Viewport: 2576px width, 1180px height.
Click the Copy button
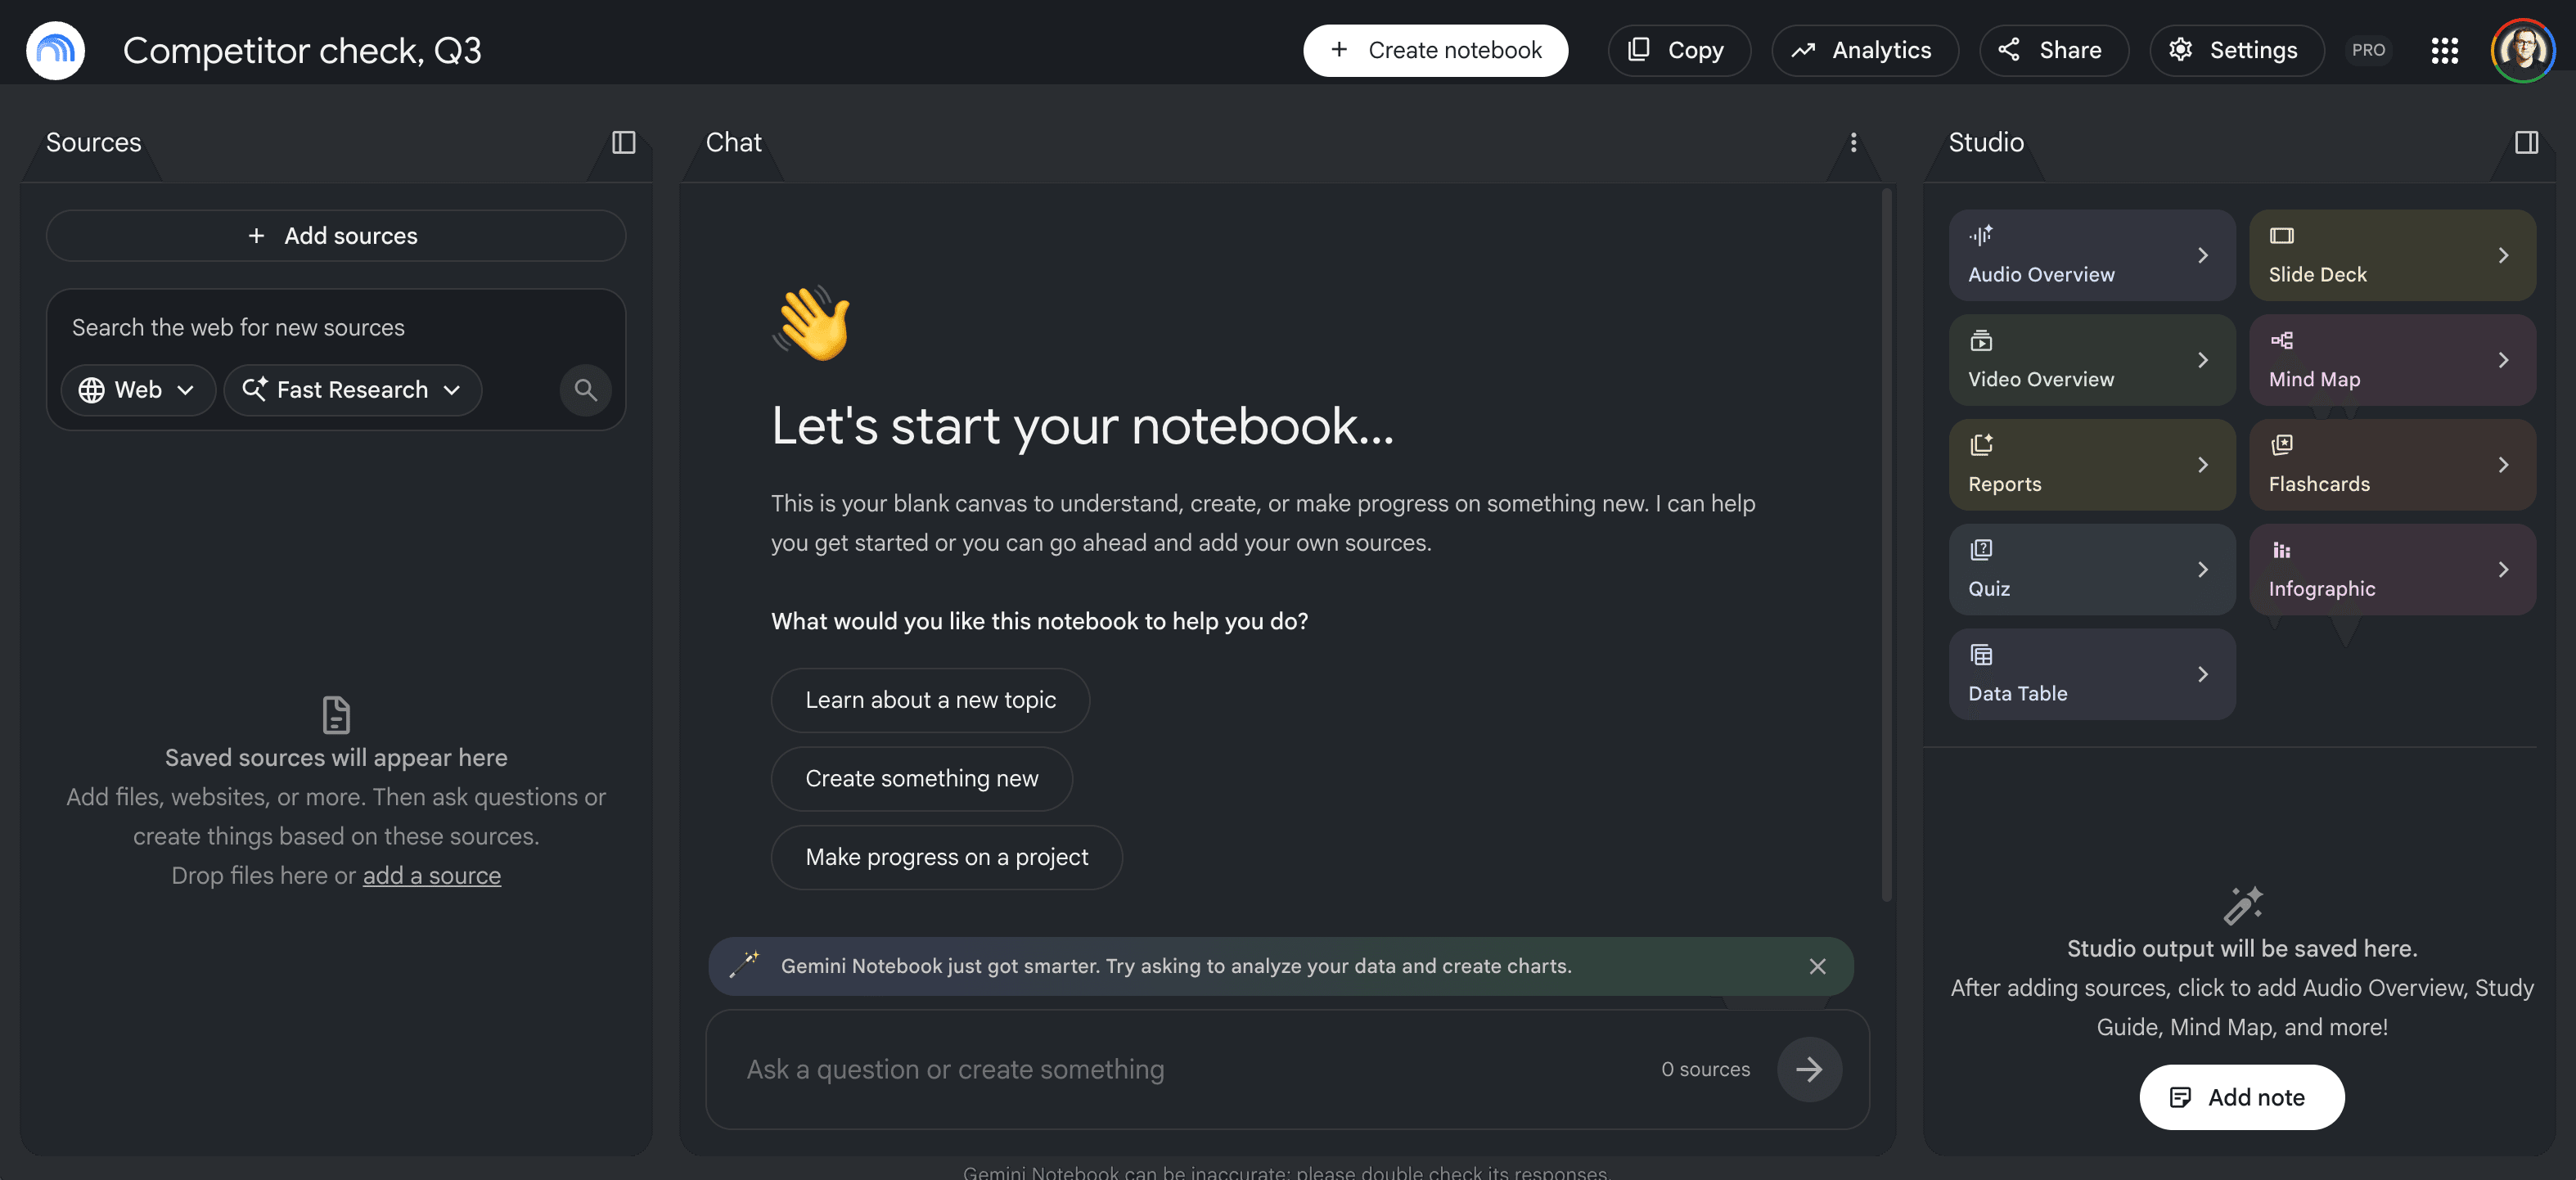[x=1679, y=50]
